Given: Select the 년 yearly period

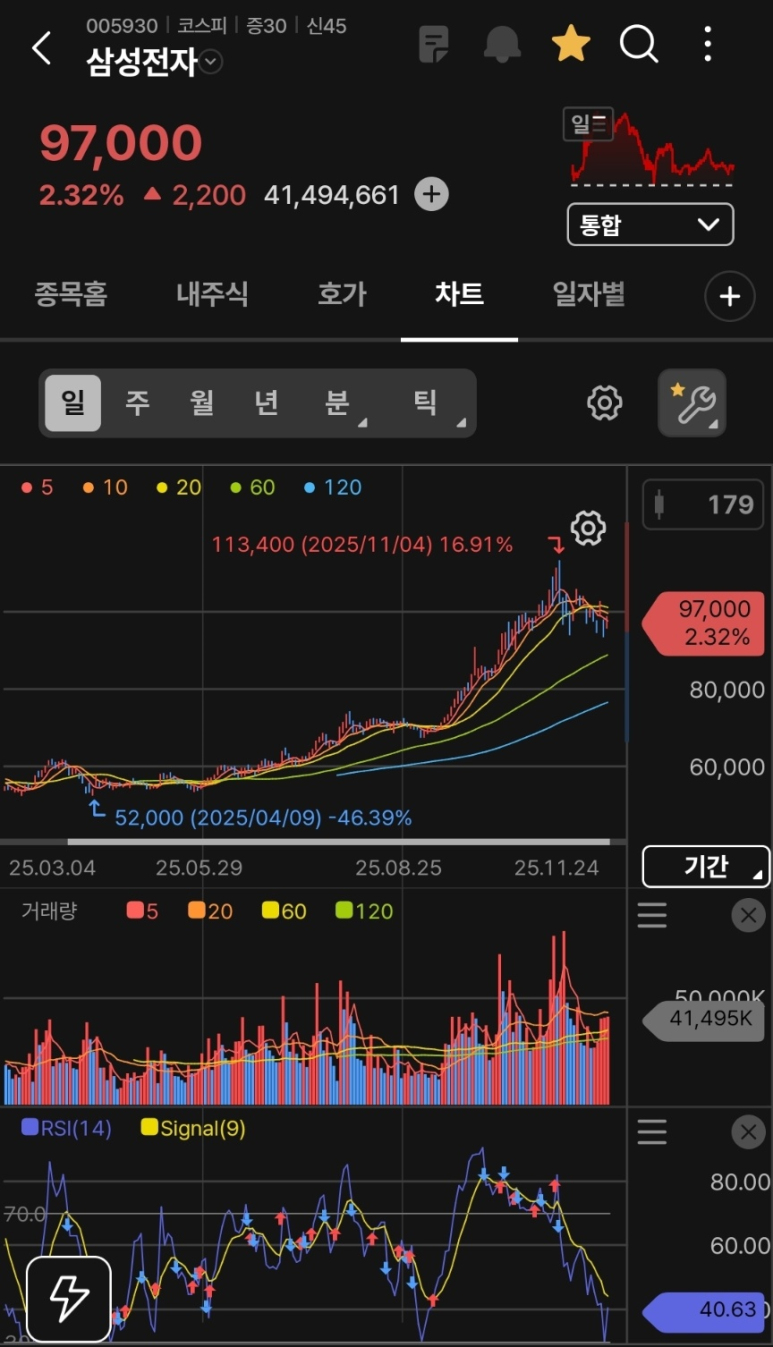Looking at the screenshot, I should coord(265,403).
